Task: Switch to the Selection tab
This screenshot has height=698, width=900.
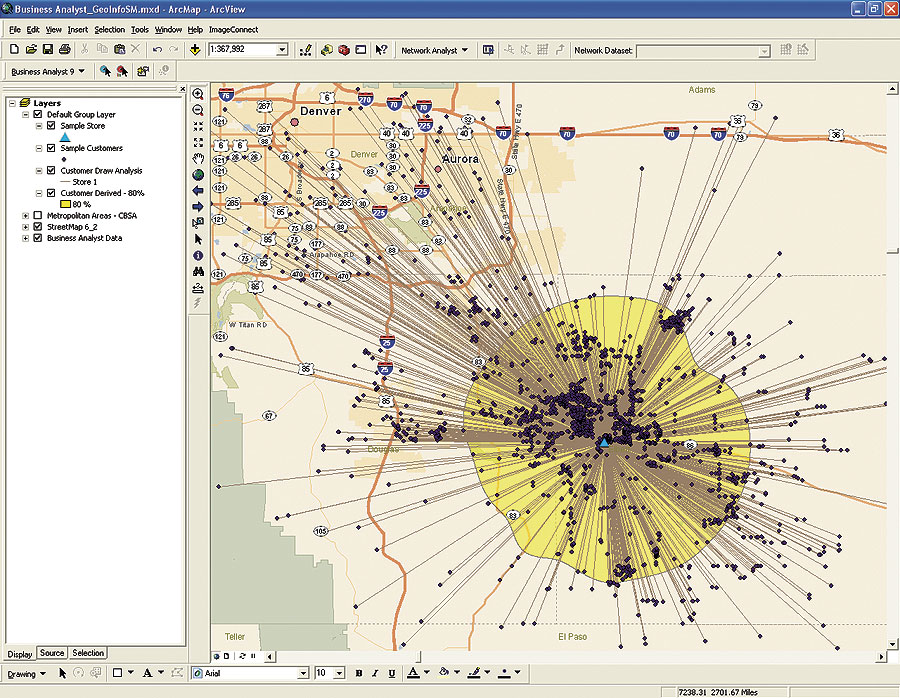Action: pyautogui.click(x=88, y=653)
